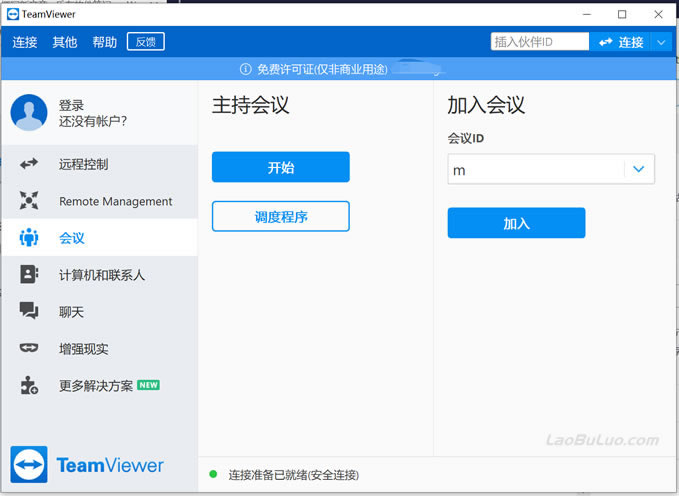Select 会议 in the sidebar

click(x=100, y=237)
